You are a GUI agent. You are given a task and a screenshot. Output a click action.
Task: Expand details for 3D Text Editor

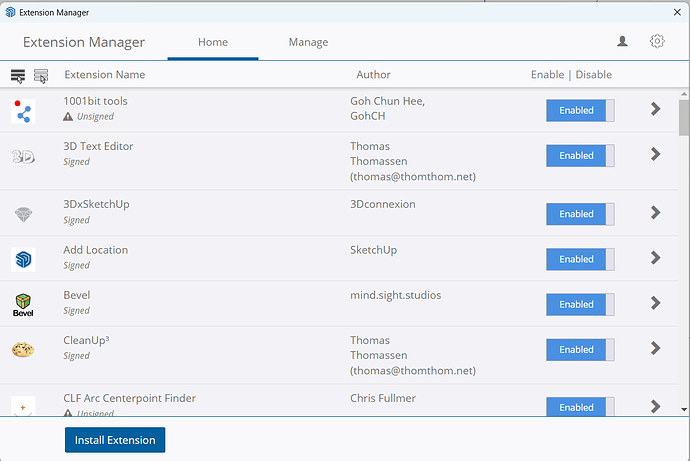click(x=656, y=154)
